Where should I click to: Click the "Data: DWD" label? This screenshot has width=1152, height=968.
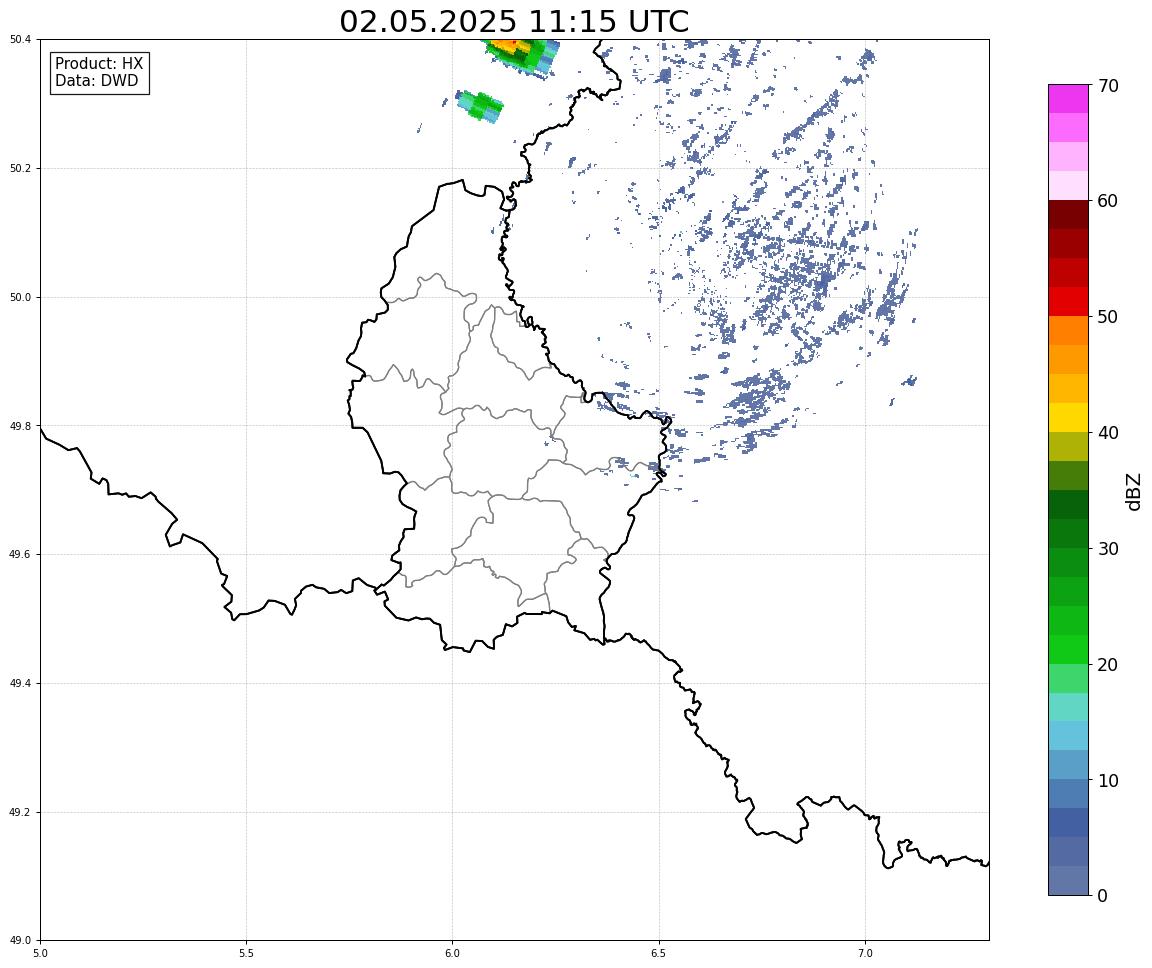pyautogui.click(x=96, y=81)
